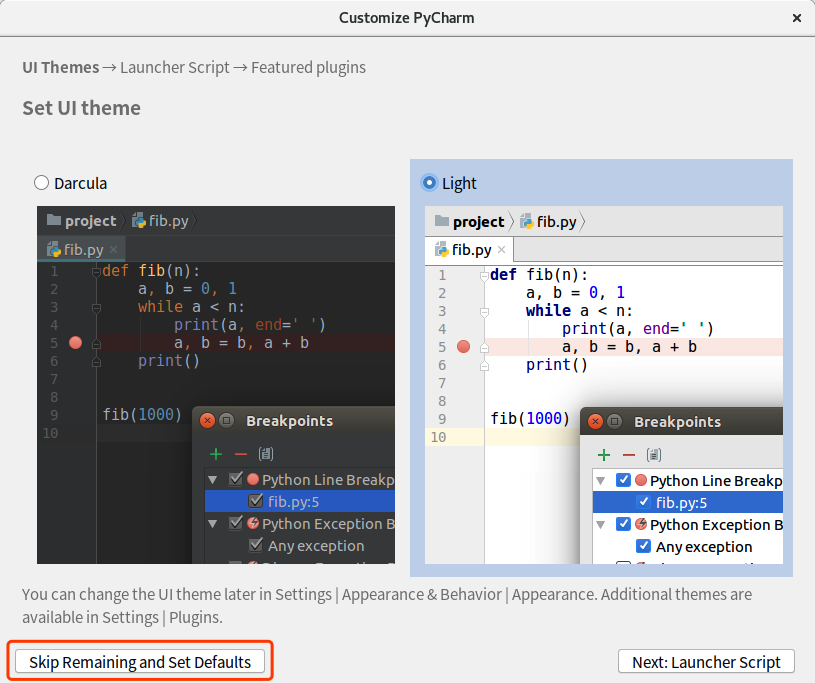Screen dimensions: 815x683
Task: Click the Darcula preview thumbnail
Action: pyautogui.click(x=216, y=385)
